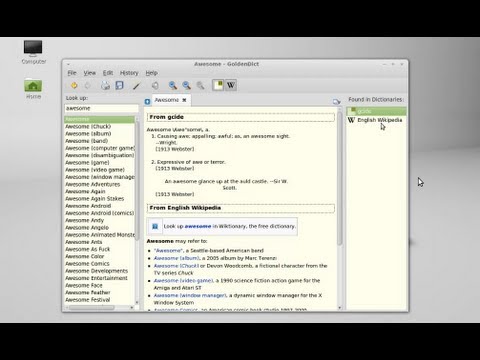Go back with the Back arrow icon
The height and width of the screenshot is (360, 480).
[74, 86]
